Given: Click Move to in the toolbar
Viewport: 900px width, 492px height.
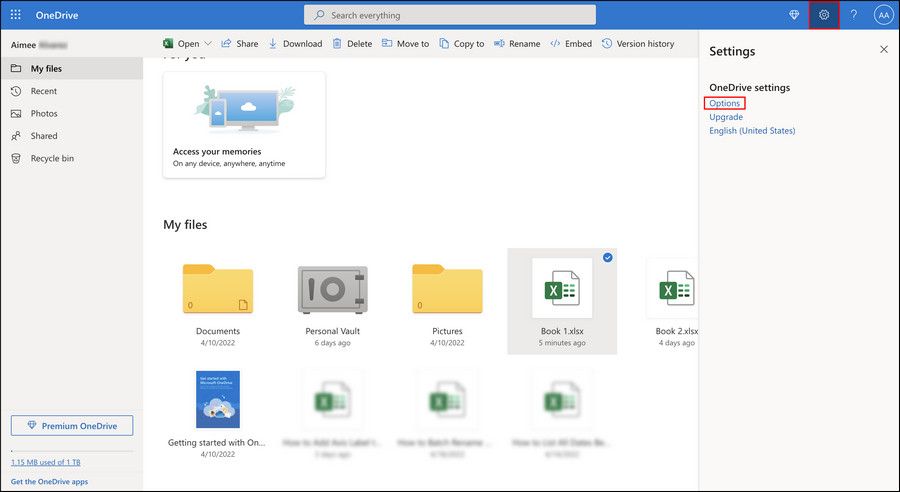Looking at the screenshot, I should click(x=405, y=44).
